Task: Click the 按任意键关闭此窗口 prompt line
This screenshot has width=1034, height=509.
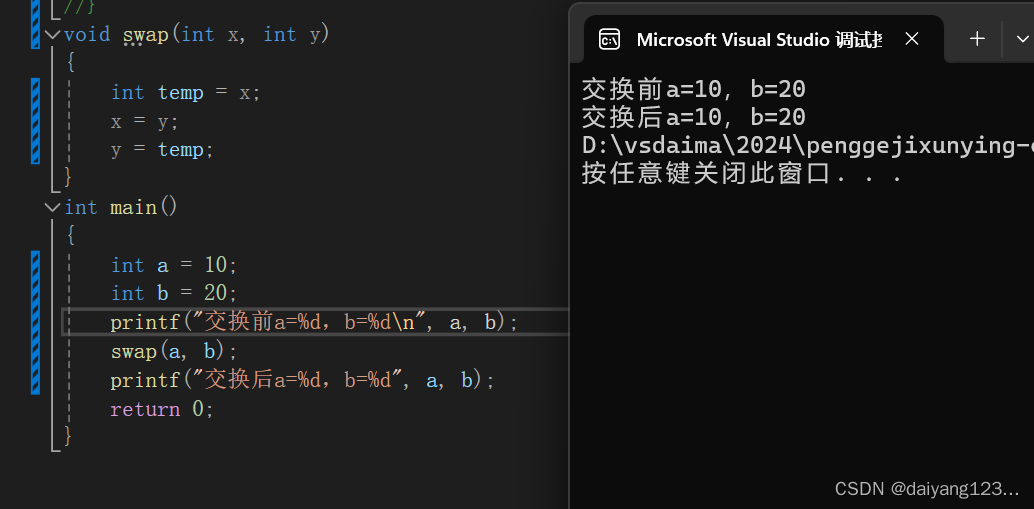Action: [x=741, y=174]
